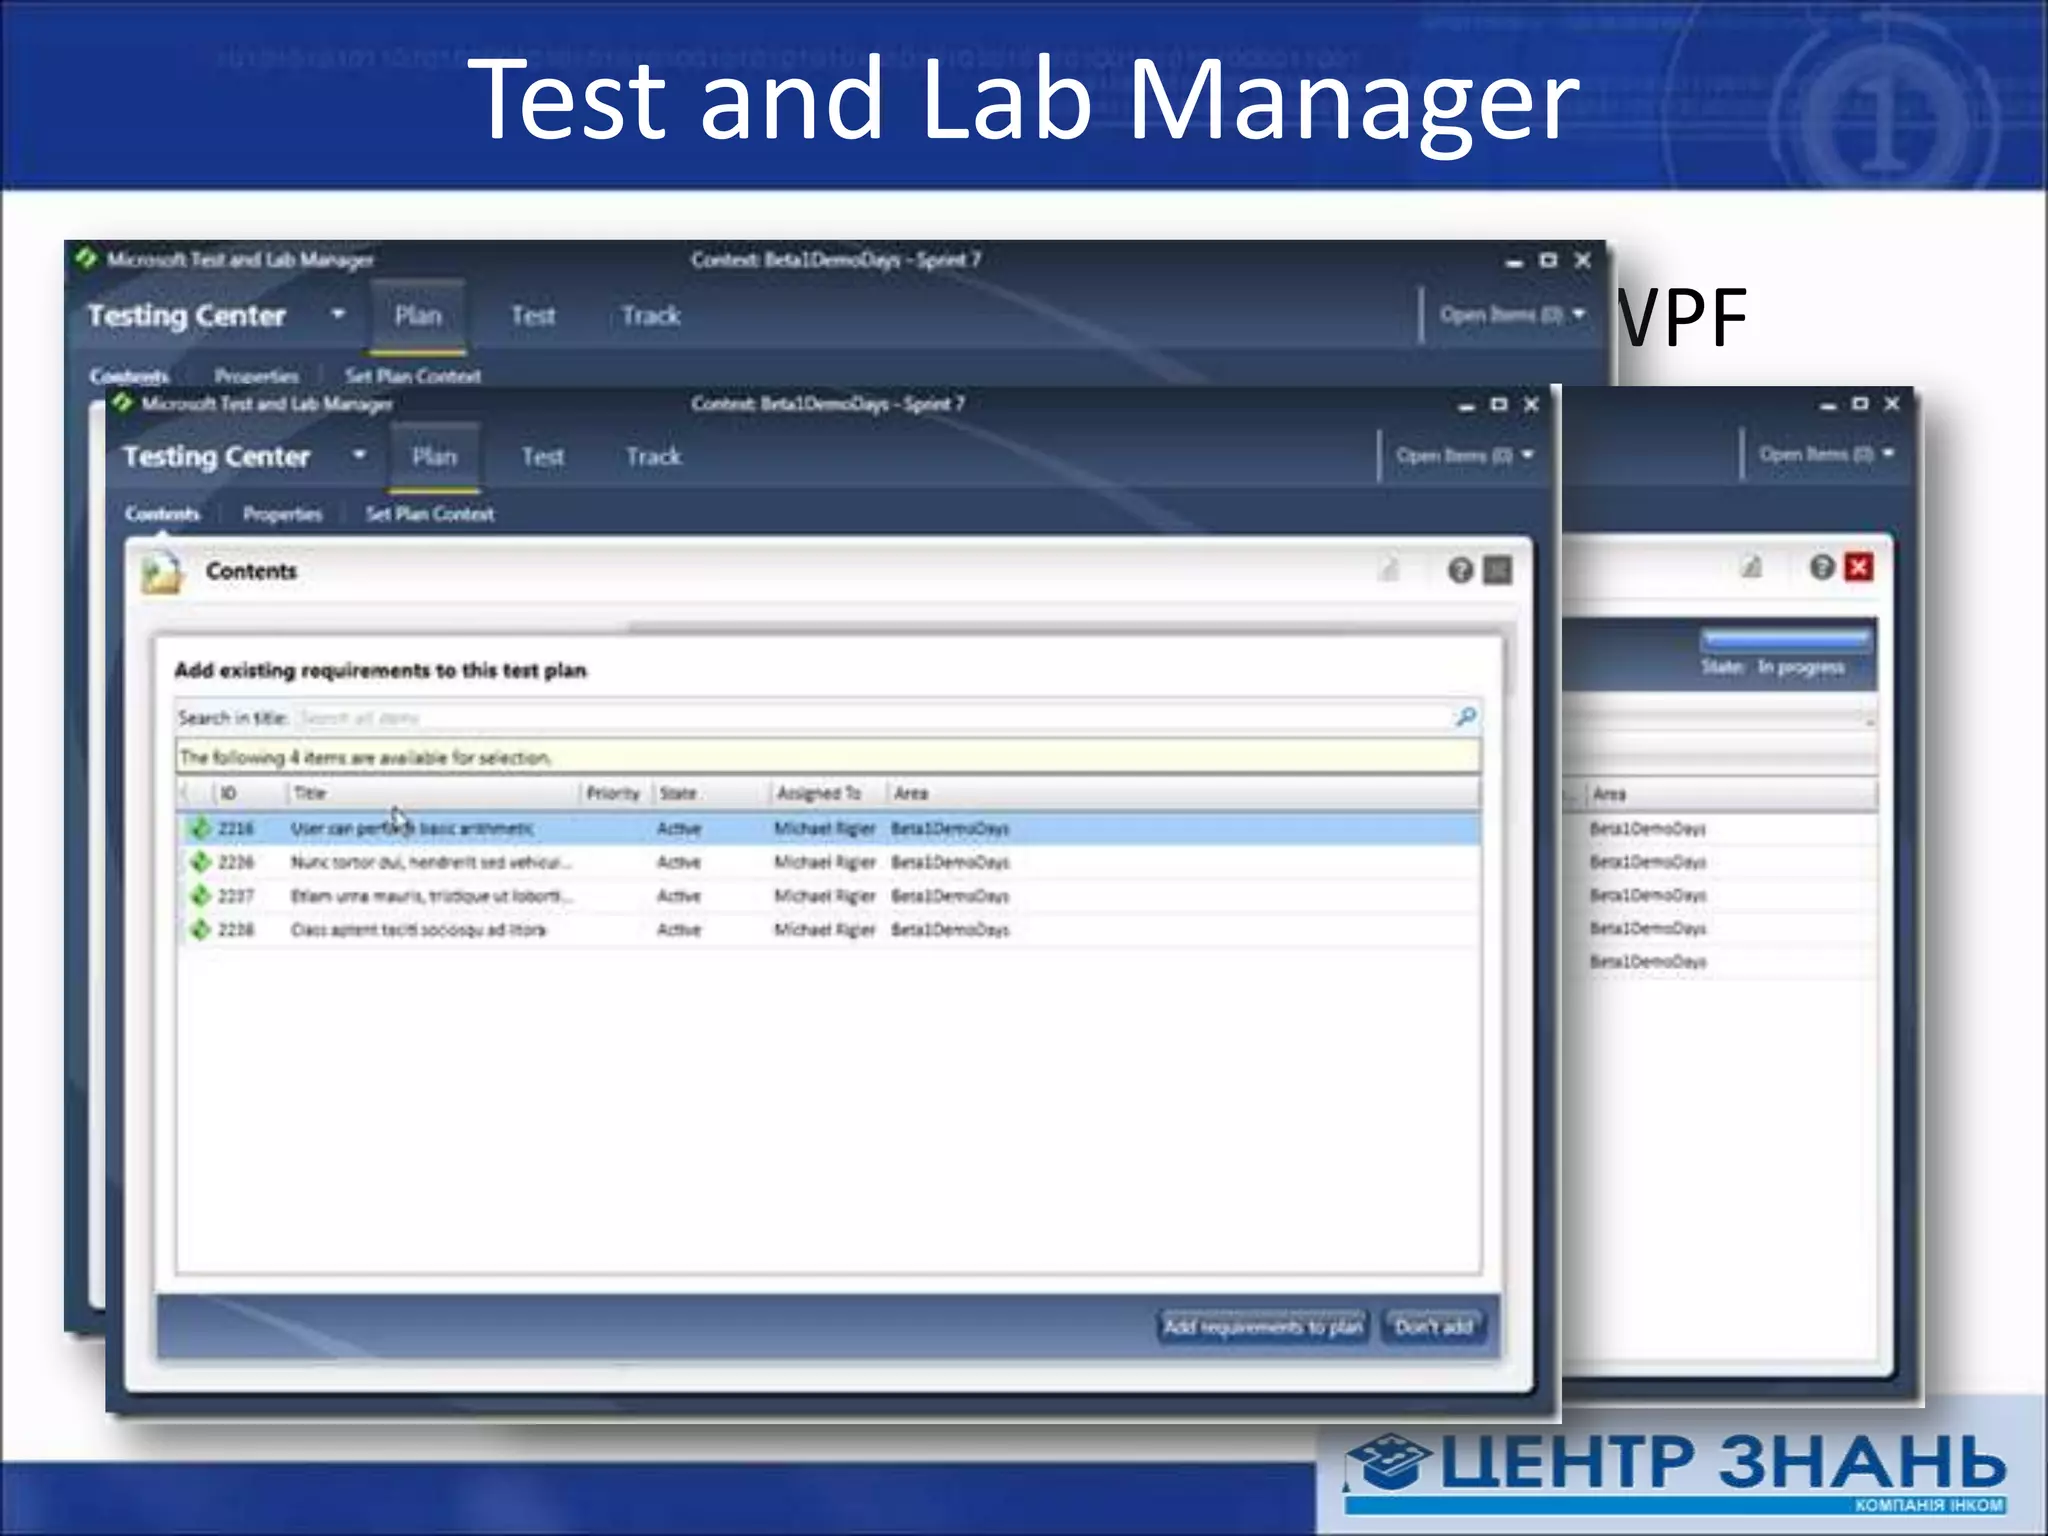Click requirement icon for row 2237
This screenshot has width=2048, height=1536.
coord(200,896)
